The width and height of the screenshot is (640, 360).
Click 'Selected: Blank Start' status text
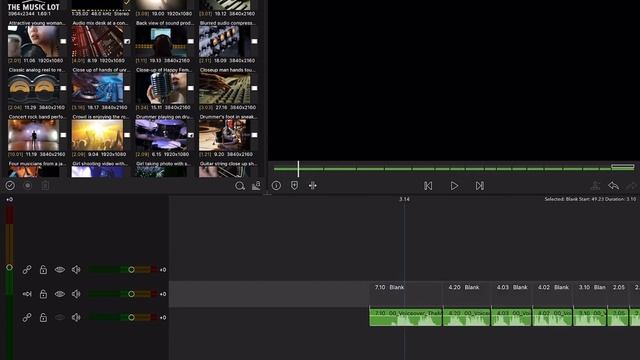590,199
